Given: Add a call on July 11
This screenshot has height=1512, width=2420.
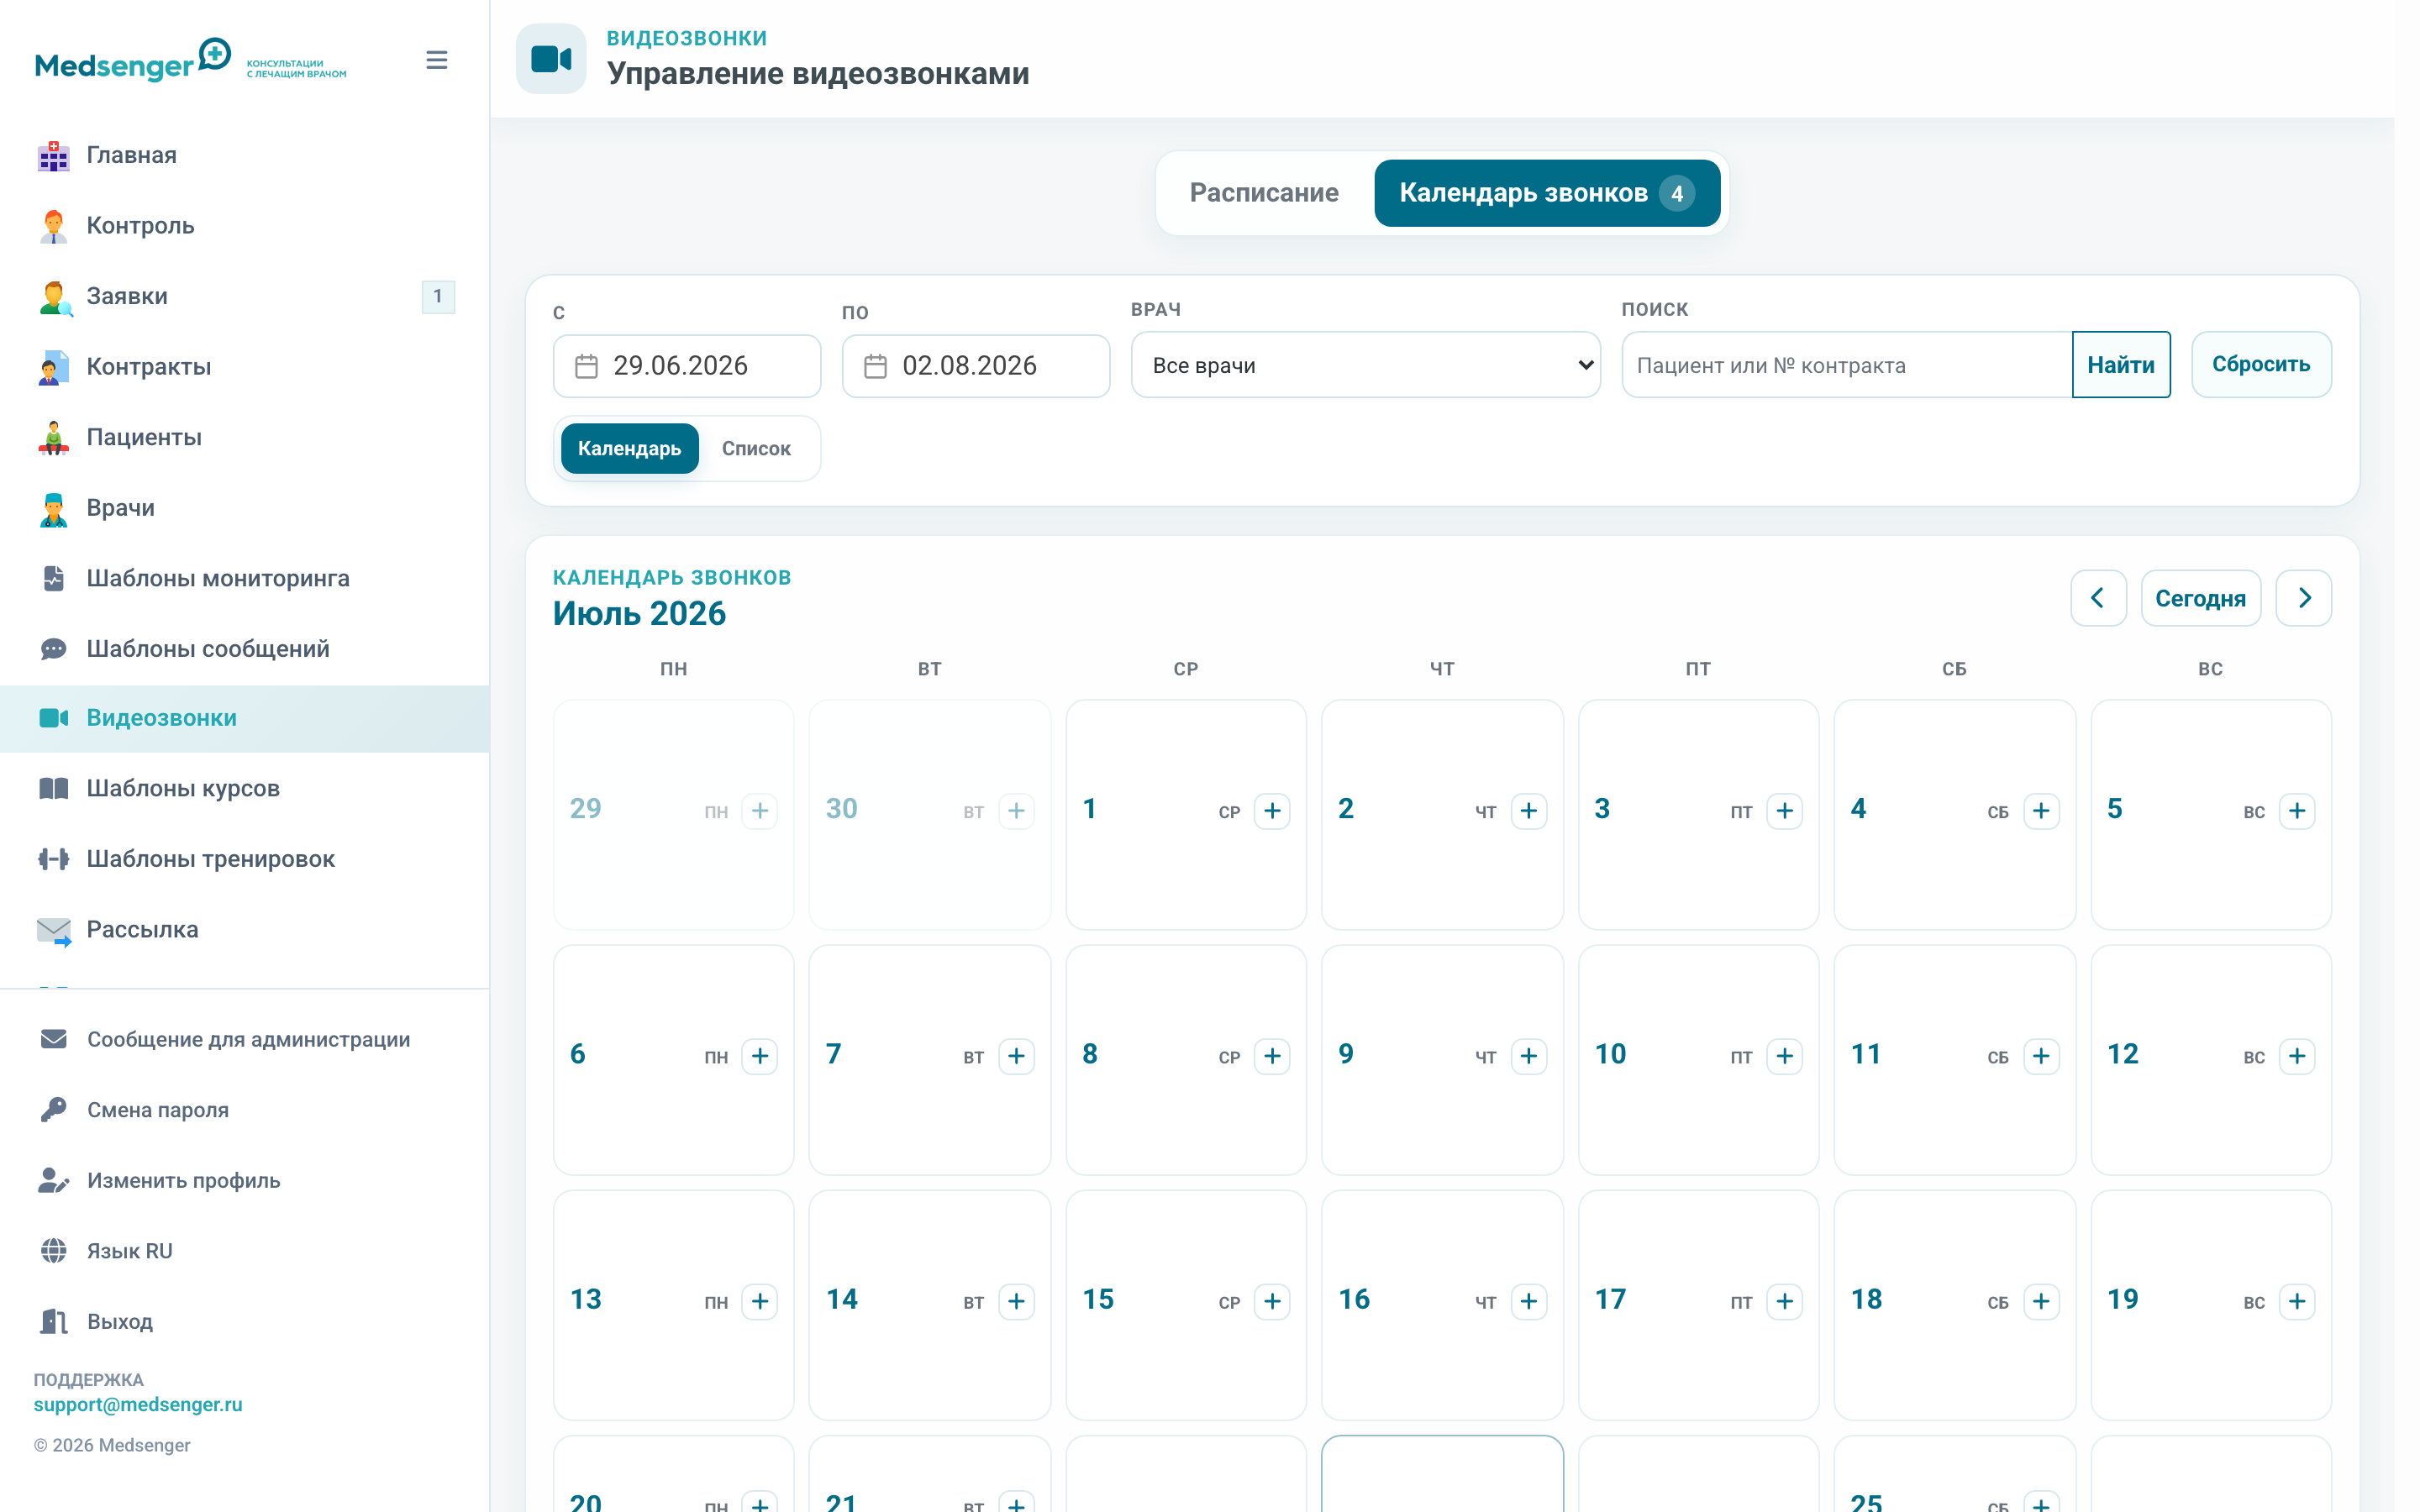Looking at the screenshot, I should tap(2041, 1056).
